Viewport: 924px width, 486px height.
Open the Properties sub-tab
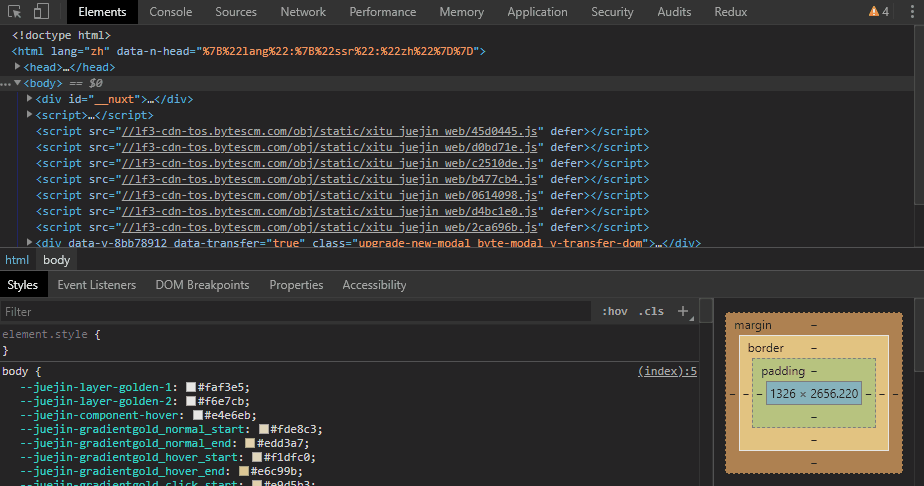[296, 285]
